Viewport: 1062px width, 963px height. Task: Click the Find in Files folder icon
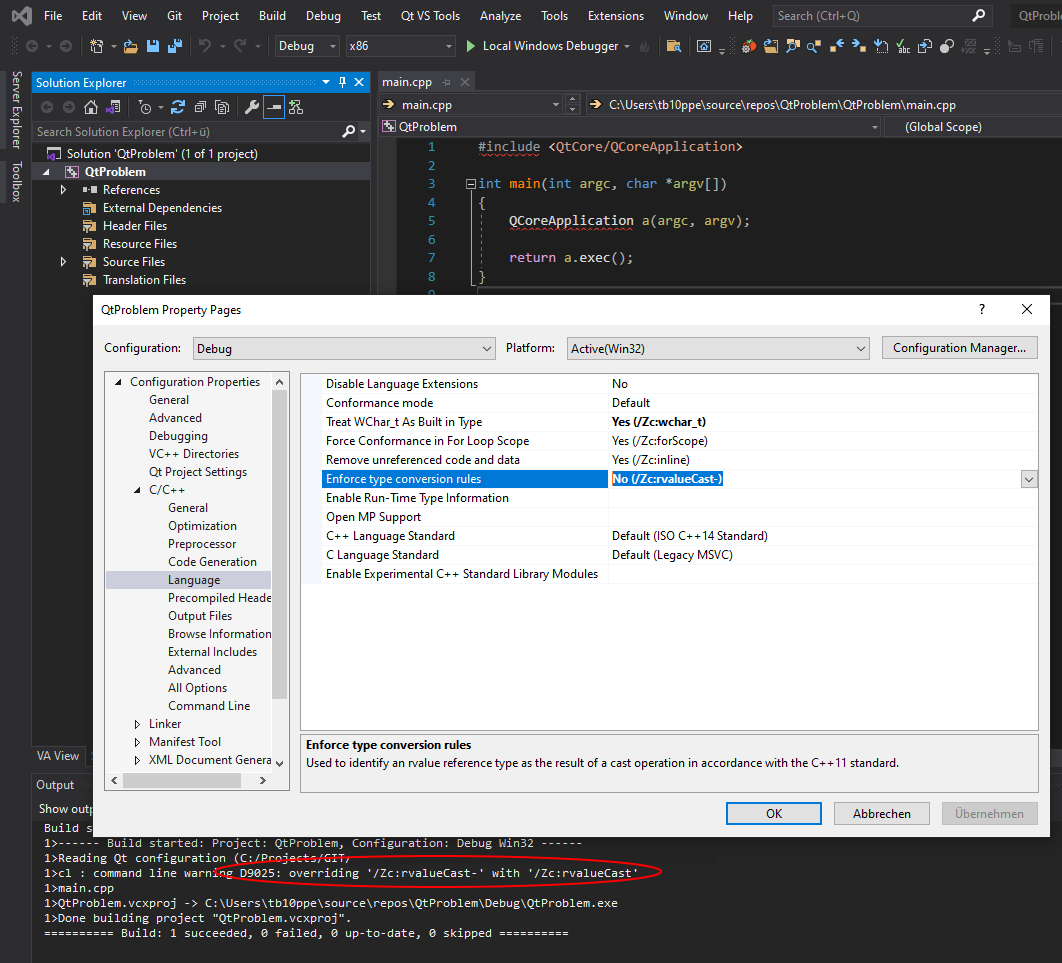point(673,46)
